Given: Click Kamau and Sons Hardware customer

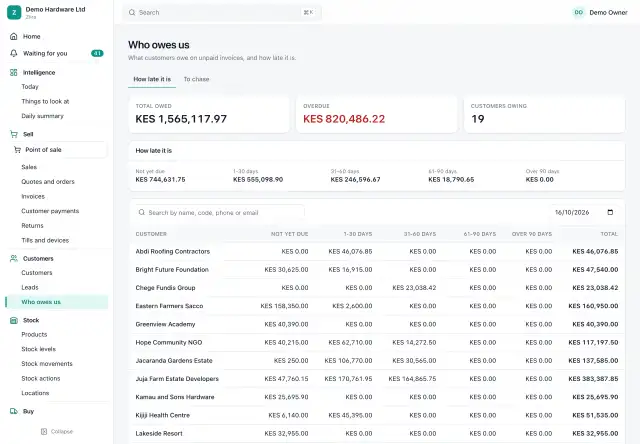Looking at the screenshot, I should (x=175, y=397).
